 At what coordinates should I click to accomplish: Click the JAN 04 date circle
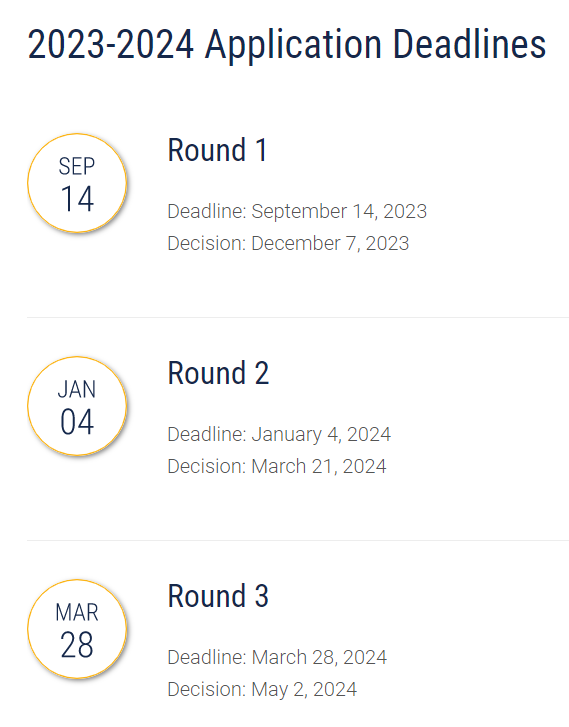77,406
